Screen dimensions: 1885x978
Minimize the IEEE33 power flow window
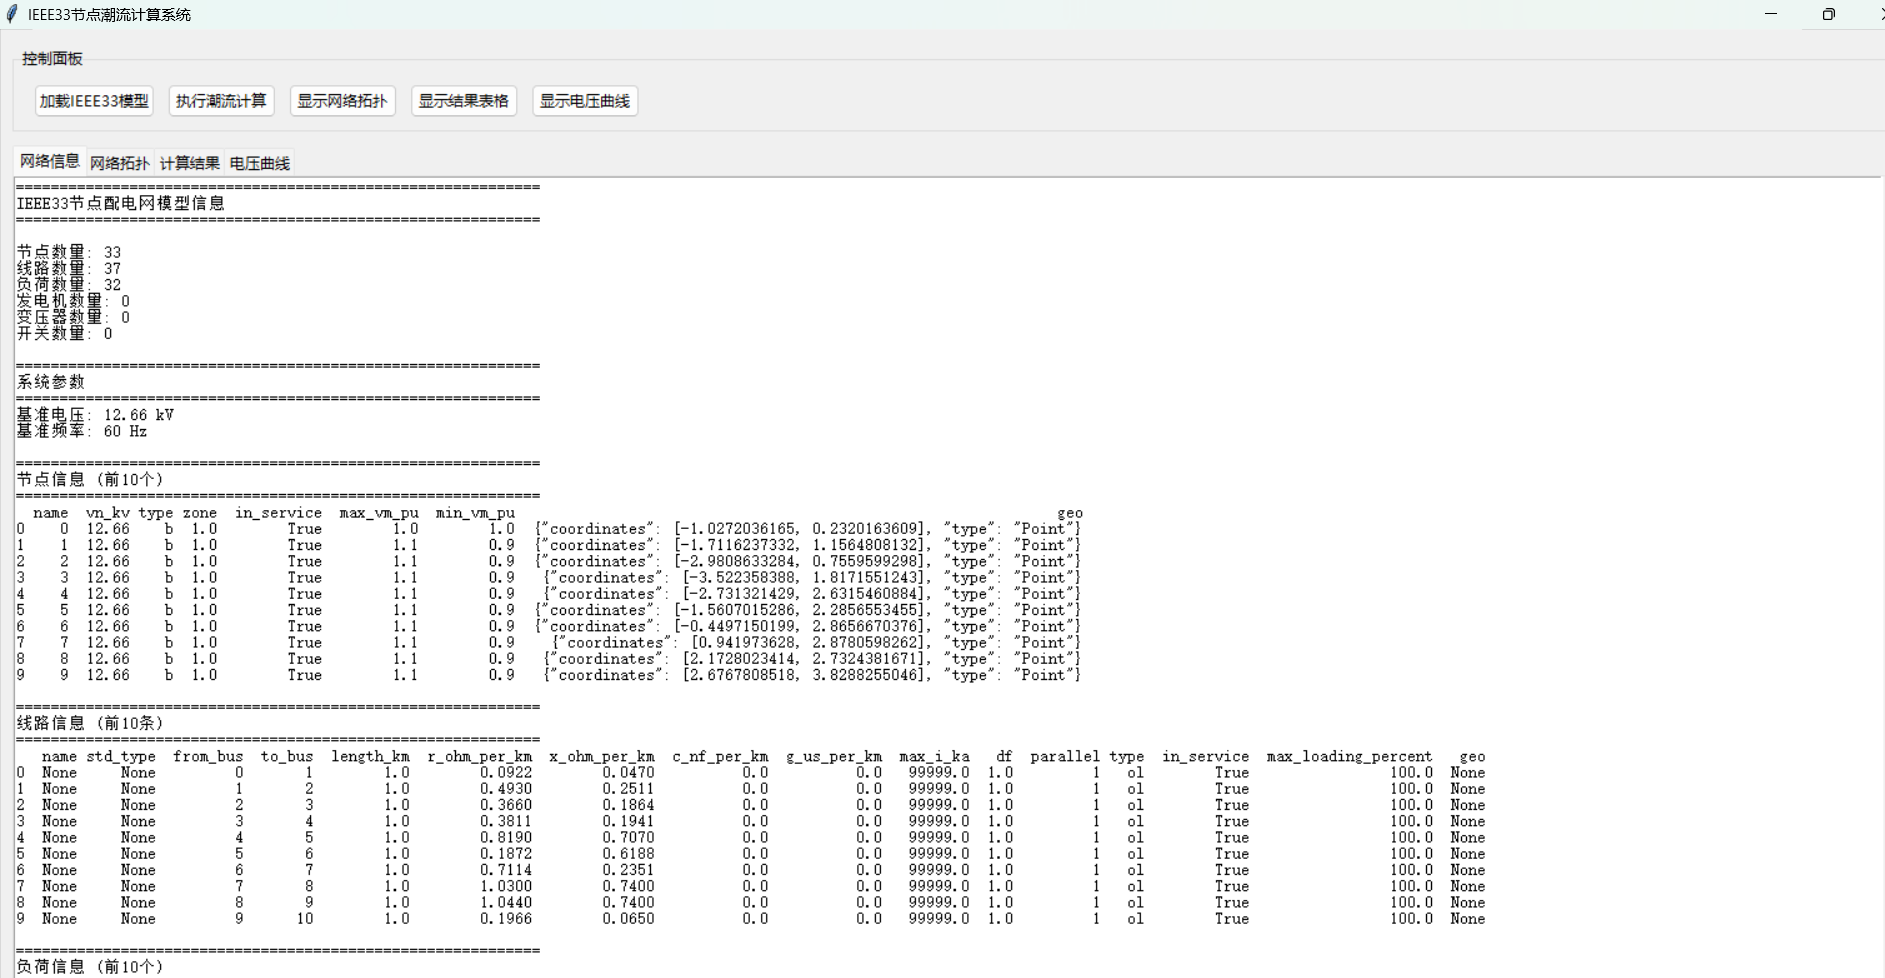(1771, 14)
